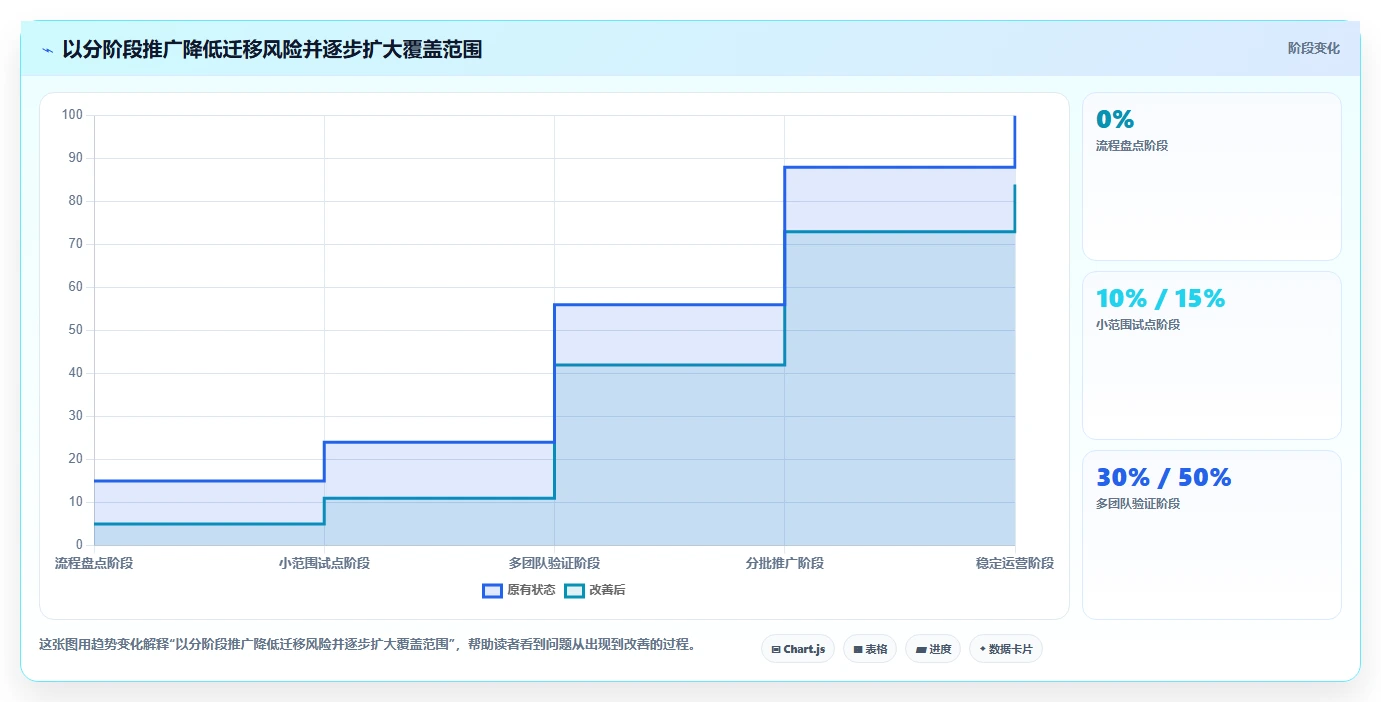
Task: Click the 分批推广阶段 x-axis label
Action: [x=784, y=563]
